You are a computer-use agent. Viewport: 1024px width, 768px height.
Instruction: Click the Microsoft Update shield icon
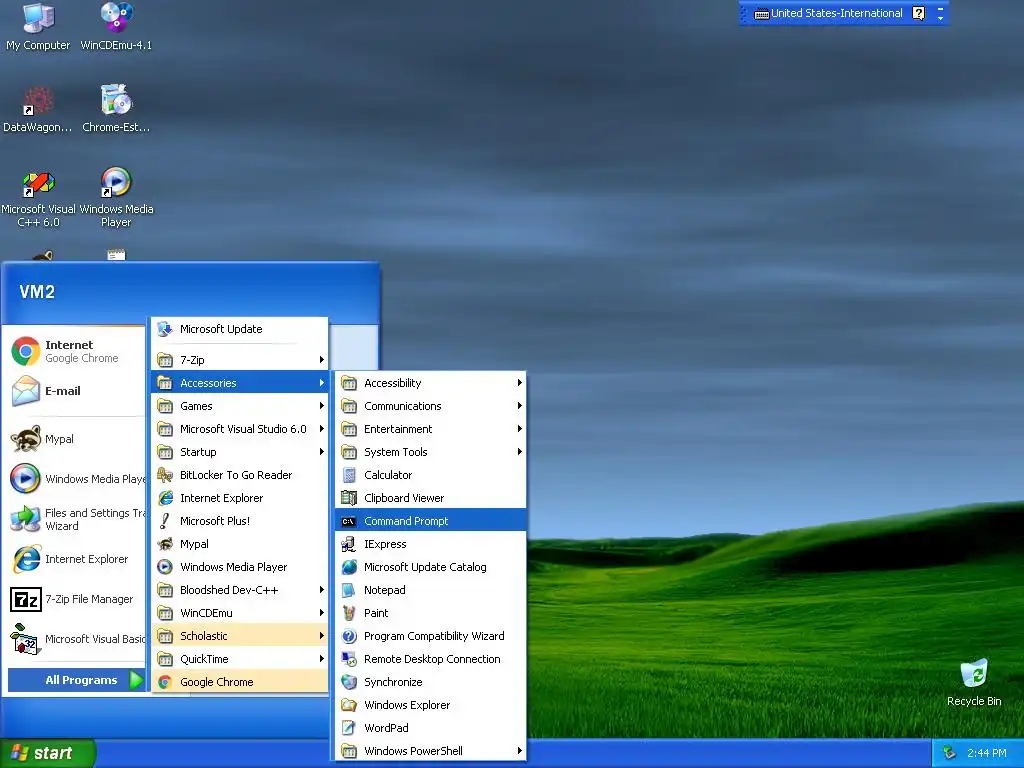(165, 328)
